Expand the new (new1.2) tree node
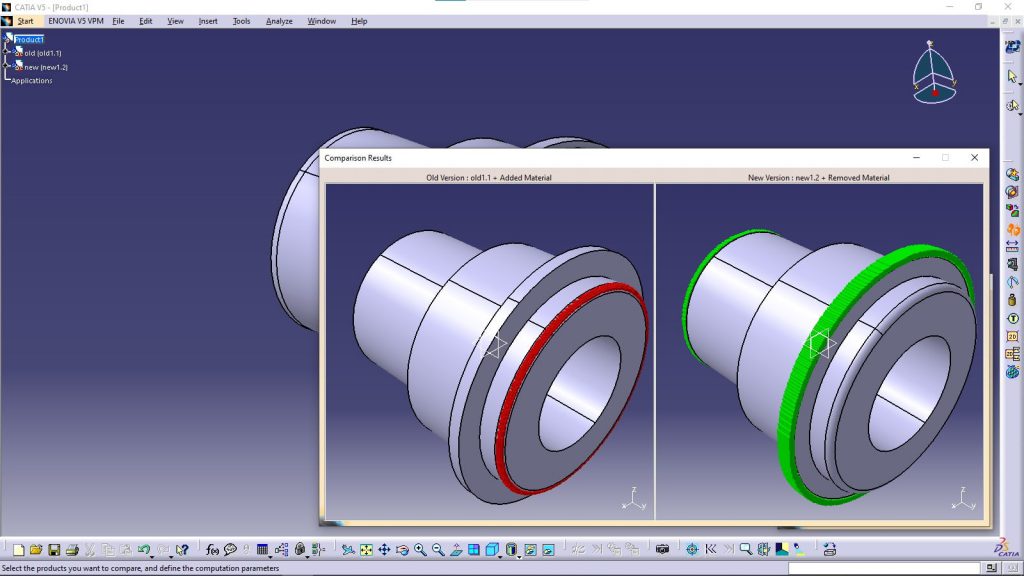The height and width of the screenshot is (576, 1024). pos(7,66)
